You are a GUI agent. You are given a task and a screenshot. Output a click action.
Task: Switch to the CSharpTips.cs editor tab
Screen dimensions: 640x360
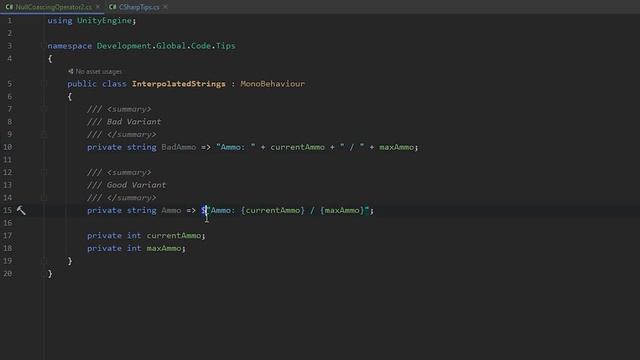[x=139, y=7]
